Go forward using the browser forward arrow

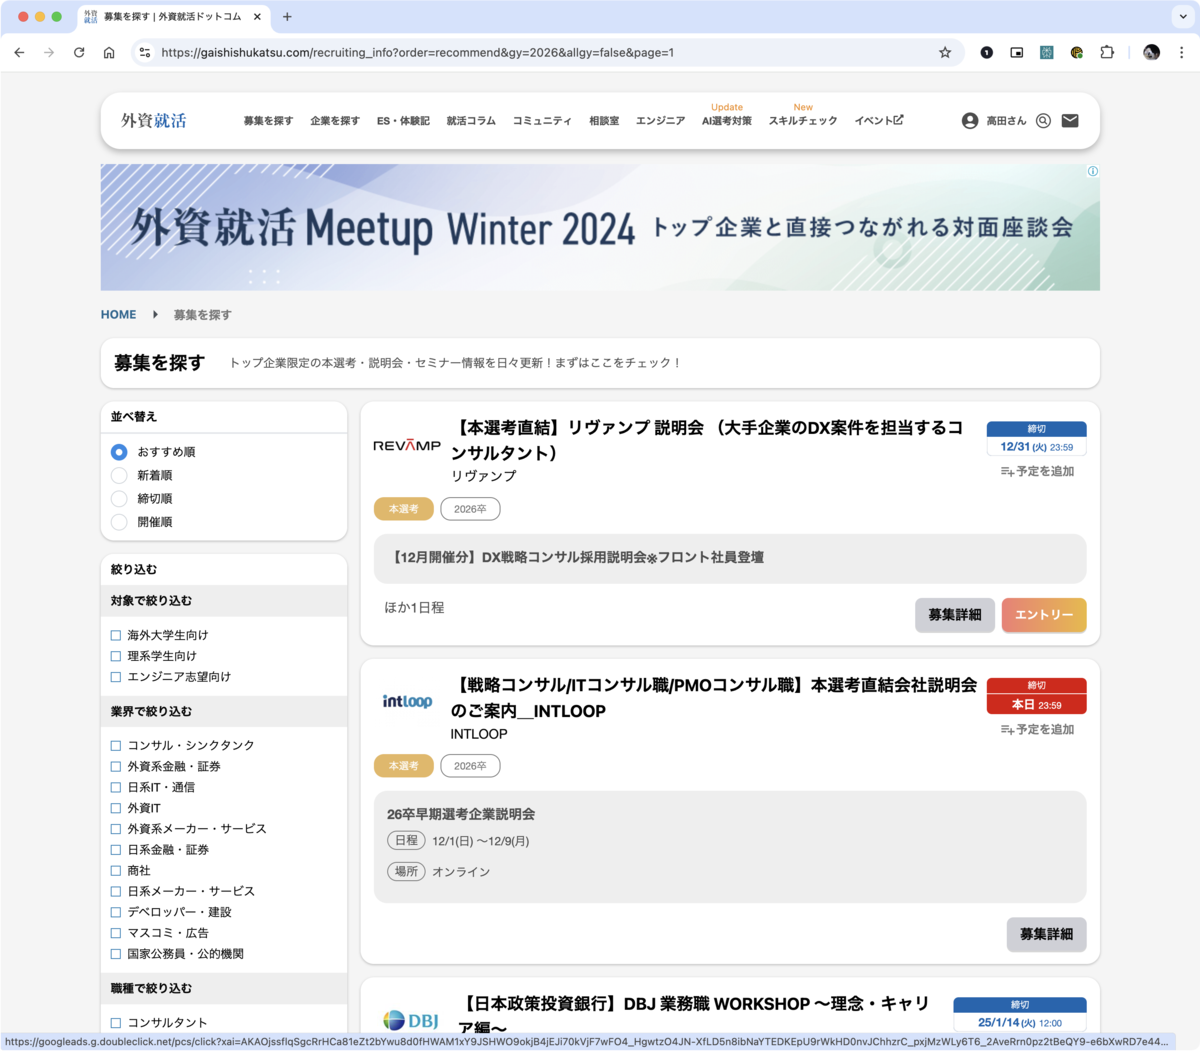[x=49, y=52]
